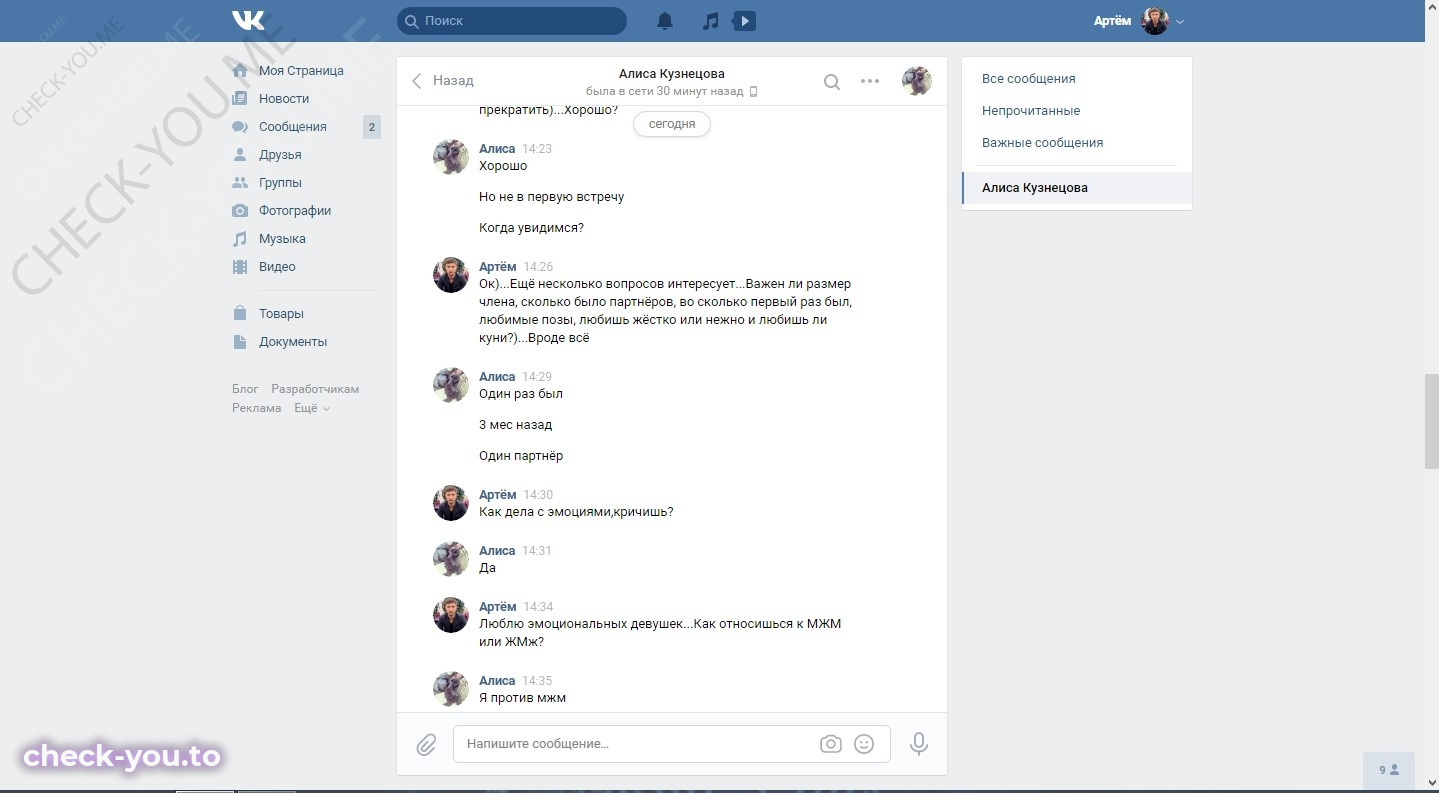This screenshot has height=793, width=1439.
Task: Go back with the Назад button
Action: pos(443,81)
